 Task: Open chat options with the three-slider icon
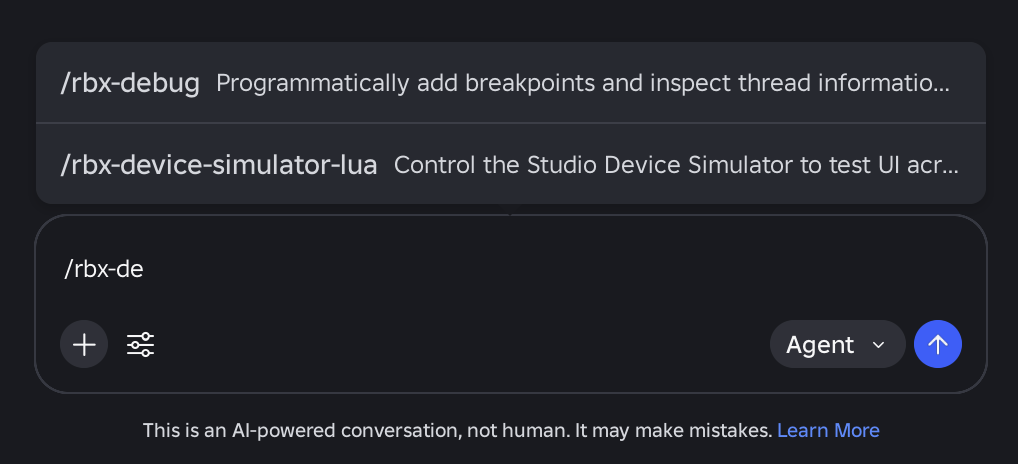(x=140, y=344)
